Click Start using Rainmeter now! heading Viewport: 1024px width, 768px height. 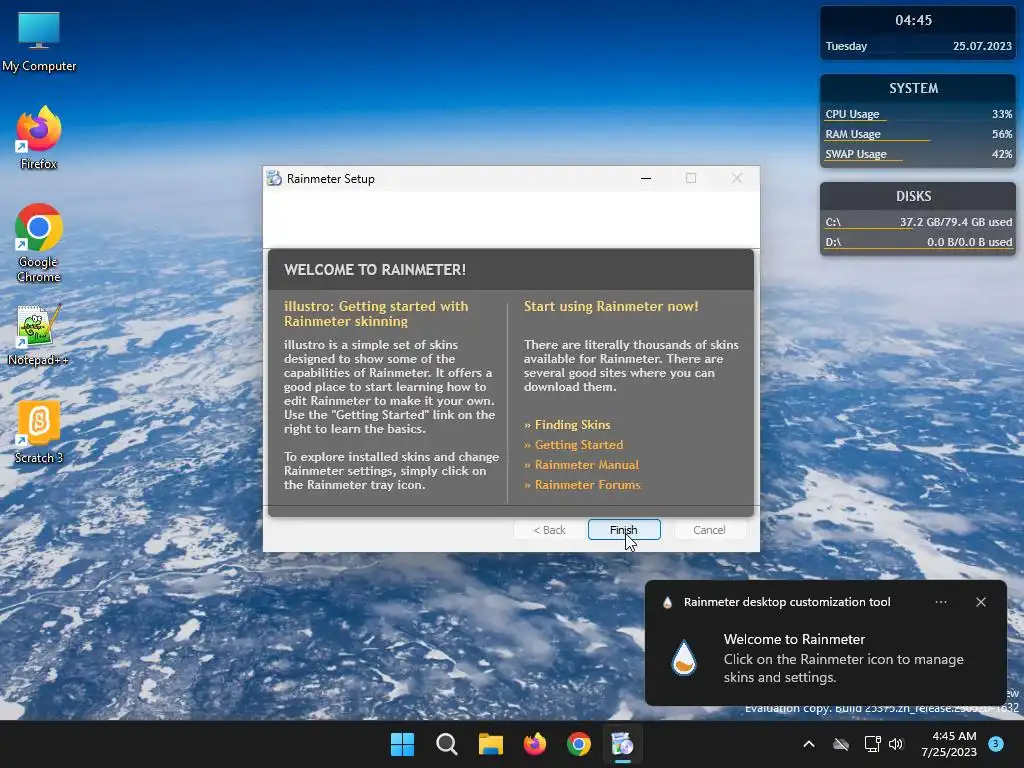pos(611,306)
